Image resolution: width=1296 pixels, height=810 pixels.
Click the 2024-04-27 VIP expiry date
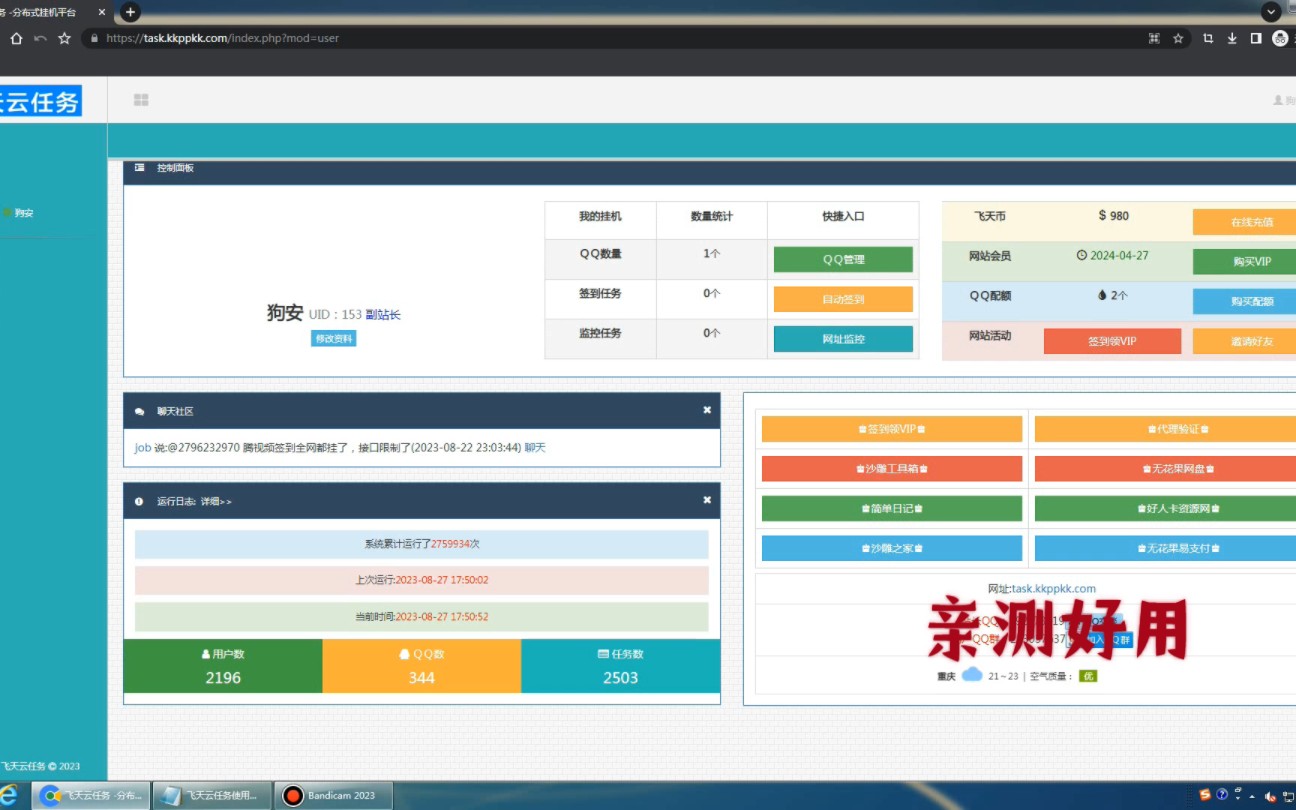coord(1113,256)
